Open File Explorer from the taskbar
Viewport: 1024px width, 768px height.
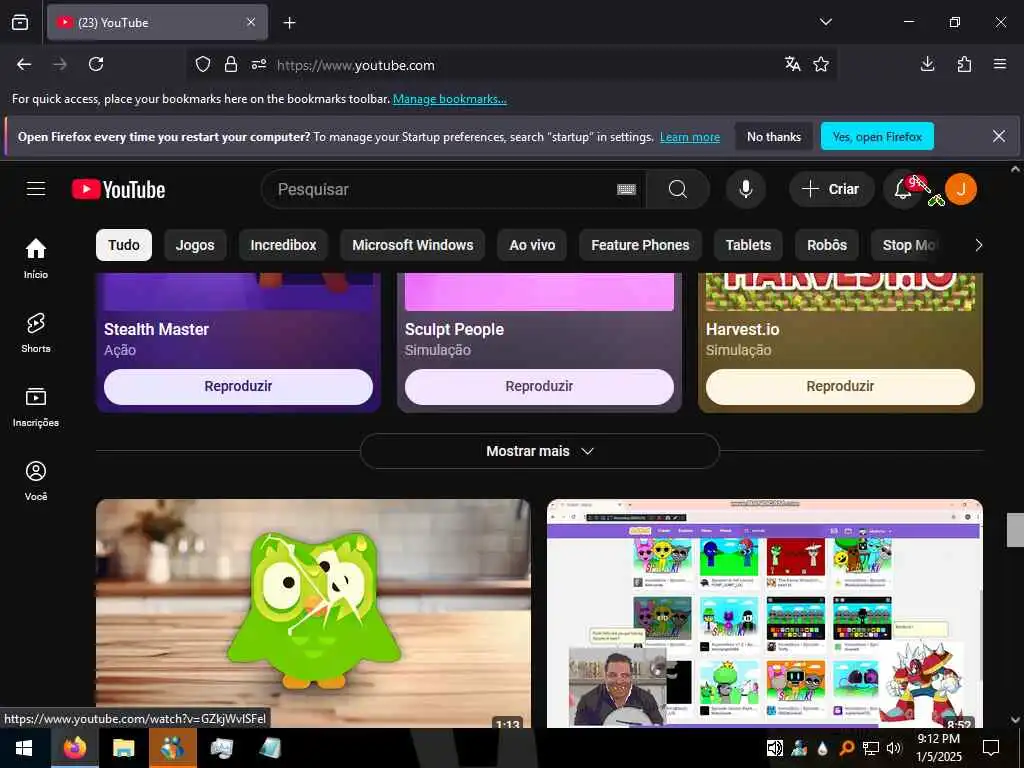123,748
